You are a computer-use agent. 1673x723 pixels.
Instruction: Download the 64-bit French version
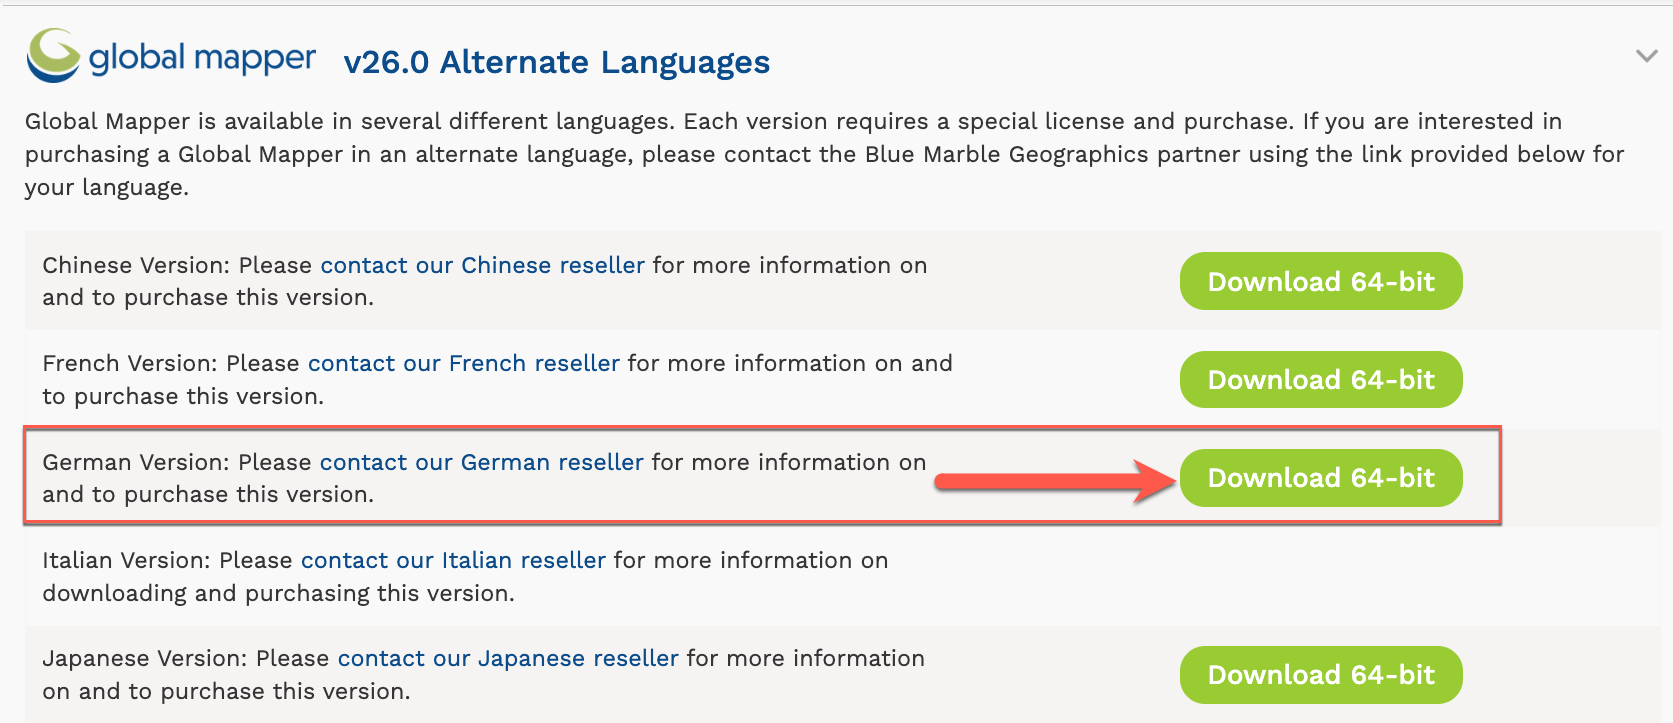[x=1321, y=379]
